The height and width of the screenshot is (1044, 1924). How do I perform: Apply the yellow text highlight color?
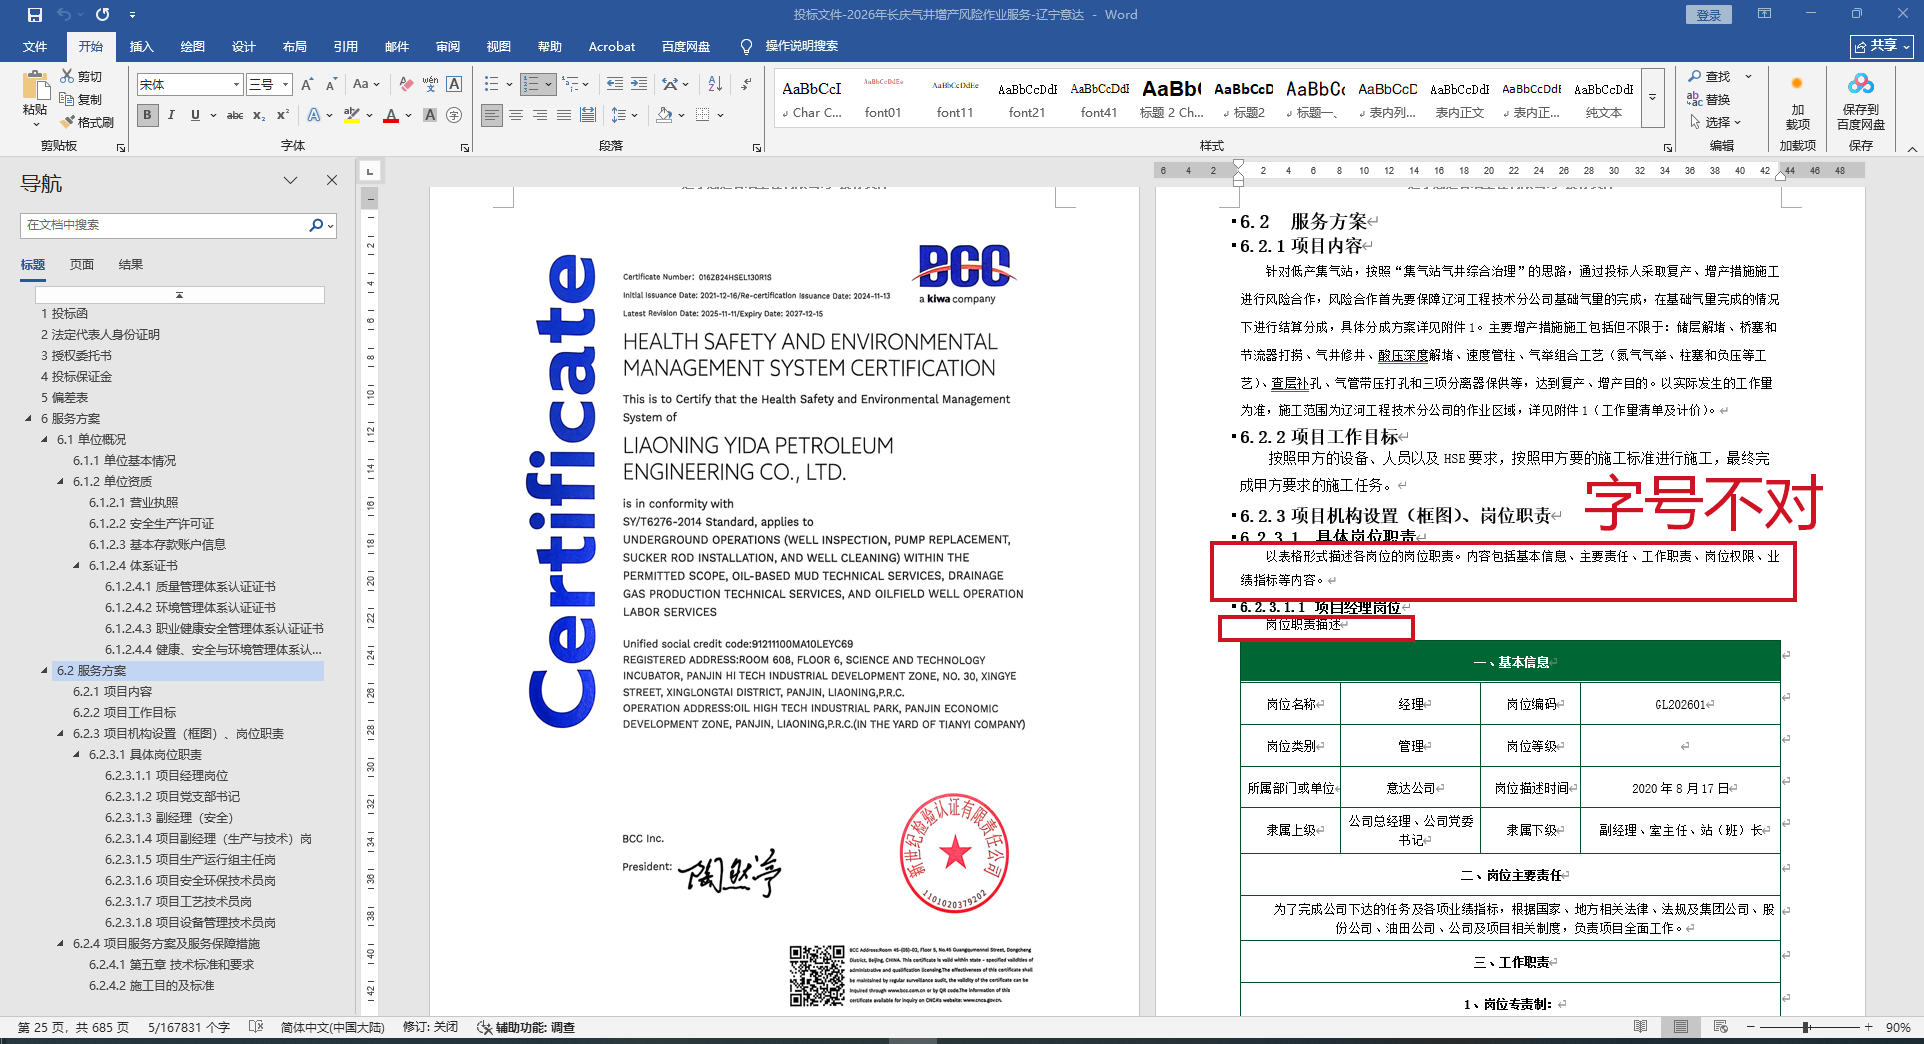point(351,115)
